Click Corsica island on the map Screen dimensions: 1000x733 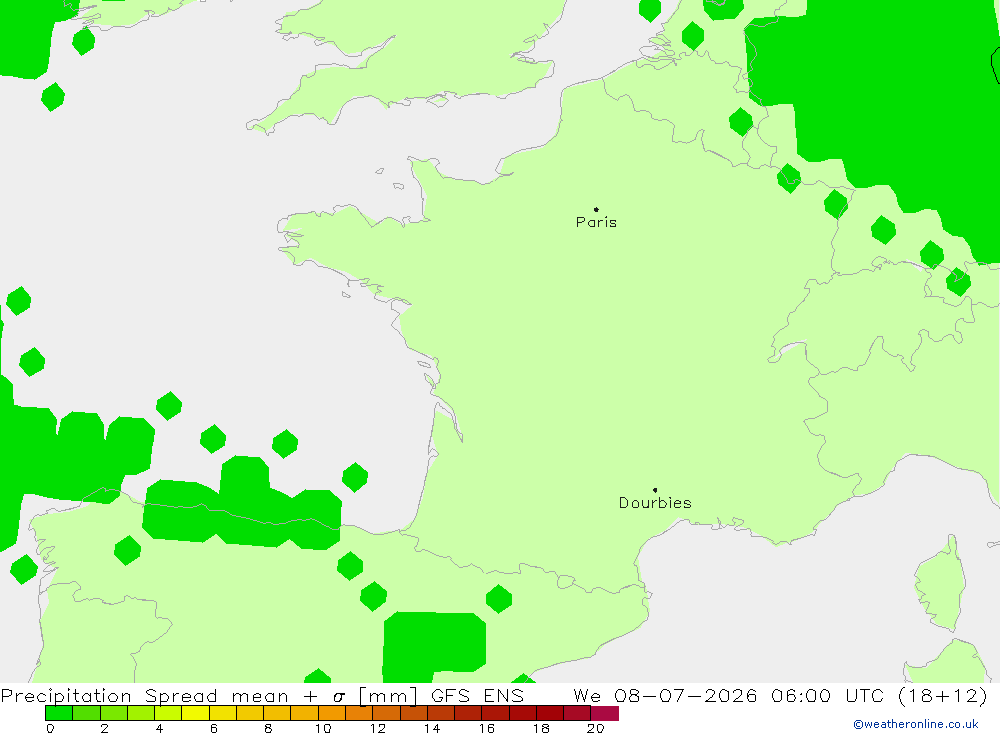click(x=942, y=582)
